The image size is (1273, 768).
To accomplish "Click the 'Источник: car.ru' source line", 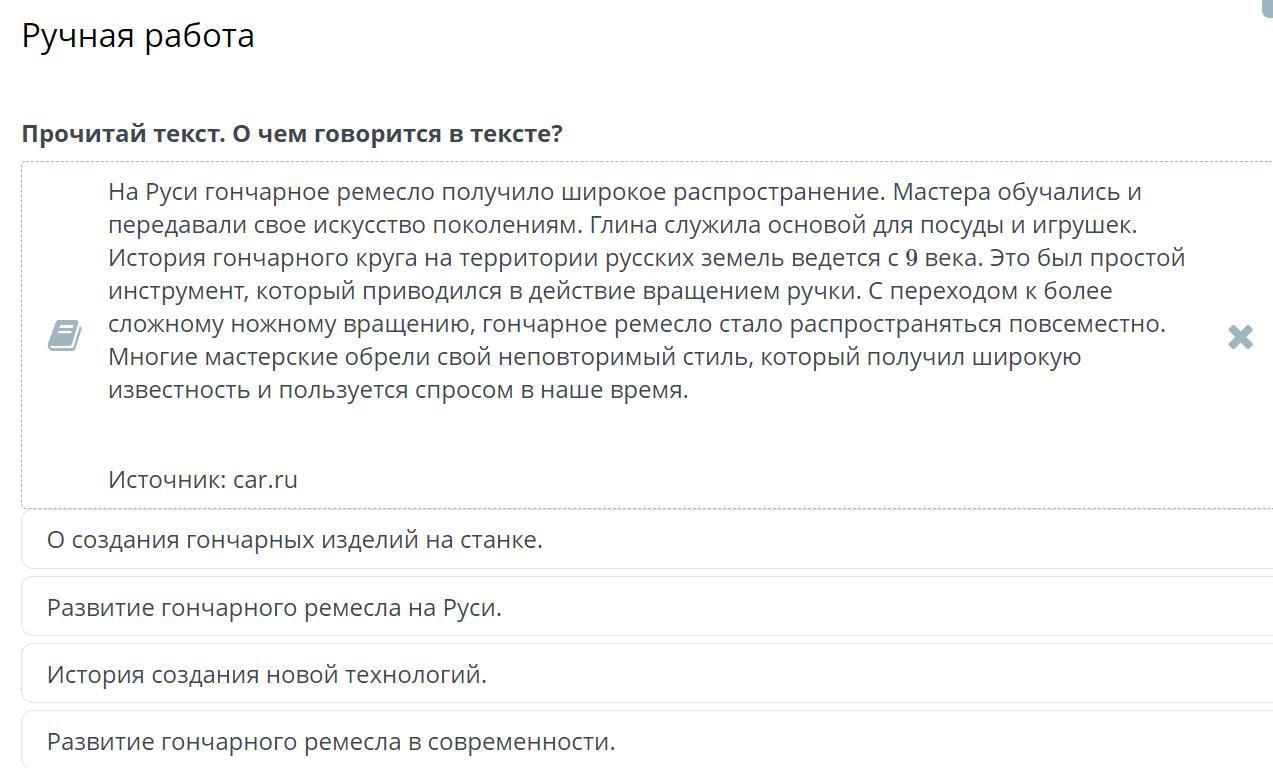I will click(203, 479).
